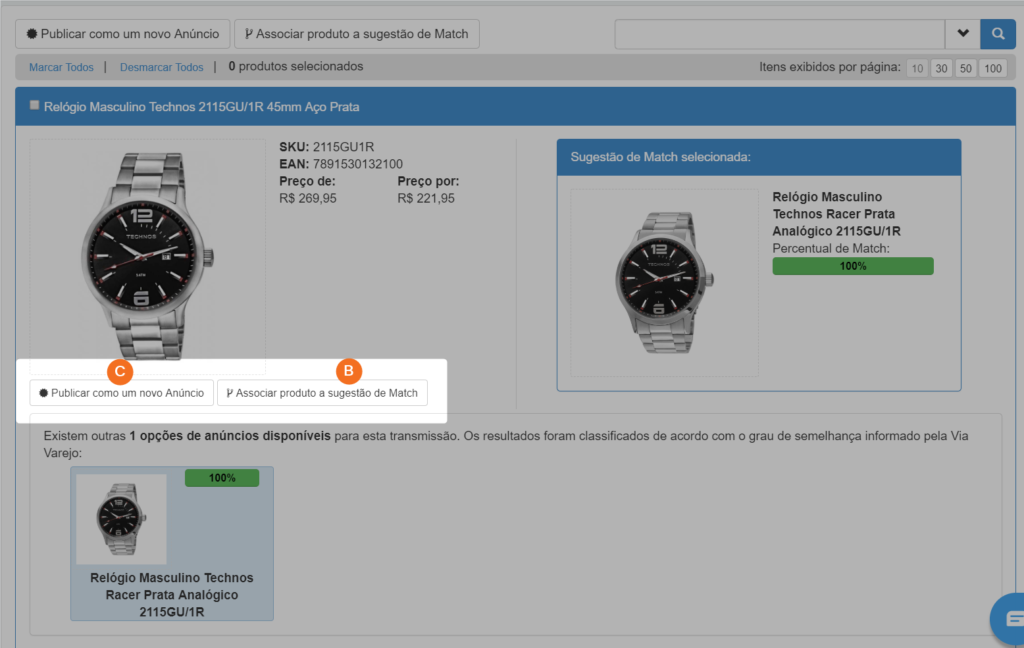Click top Publicar como um novo Anúncio

pyautogui.click(x=123, y=34)
